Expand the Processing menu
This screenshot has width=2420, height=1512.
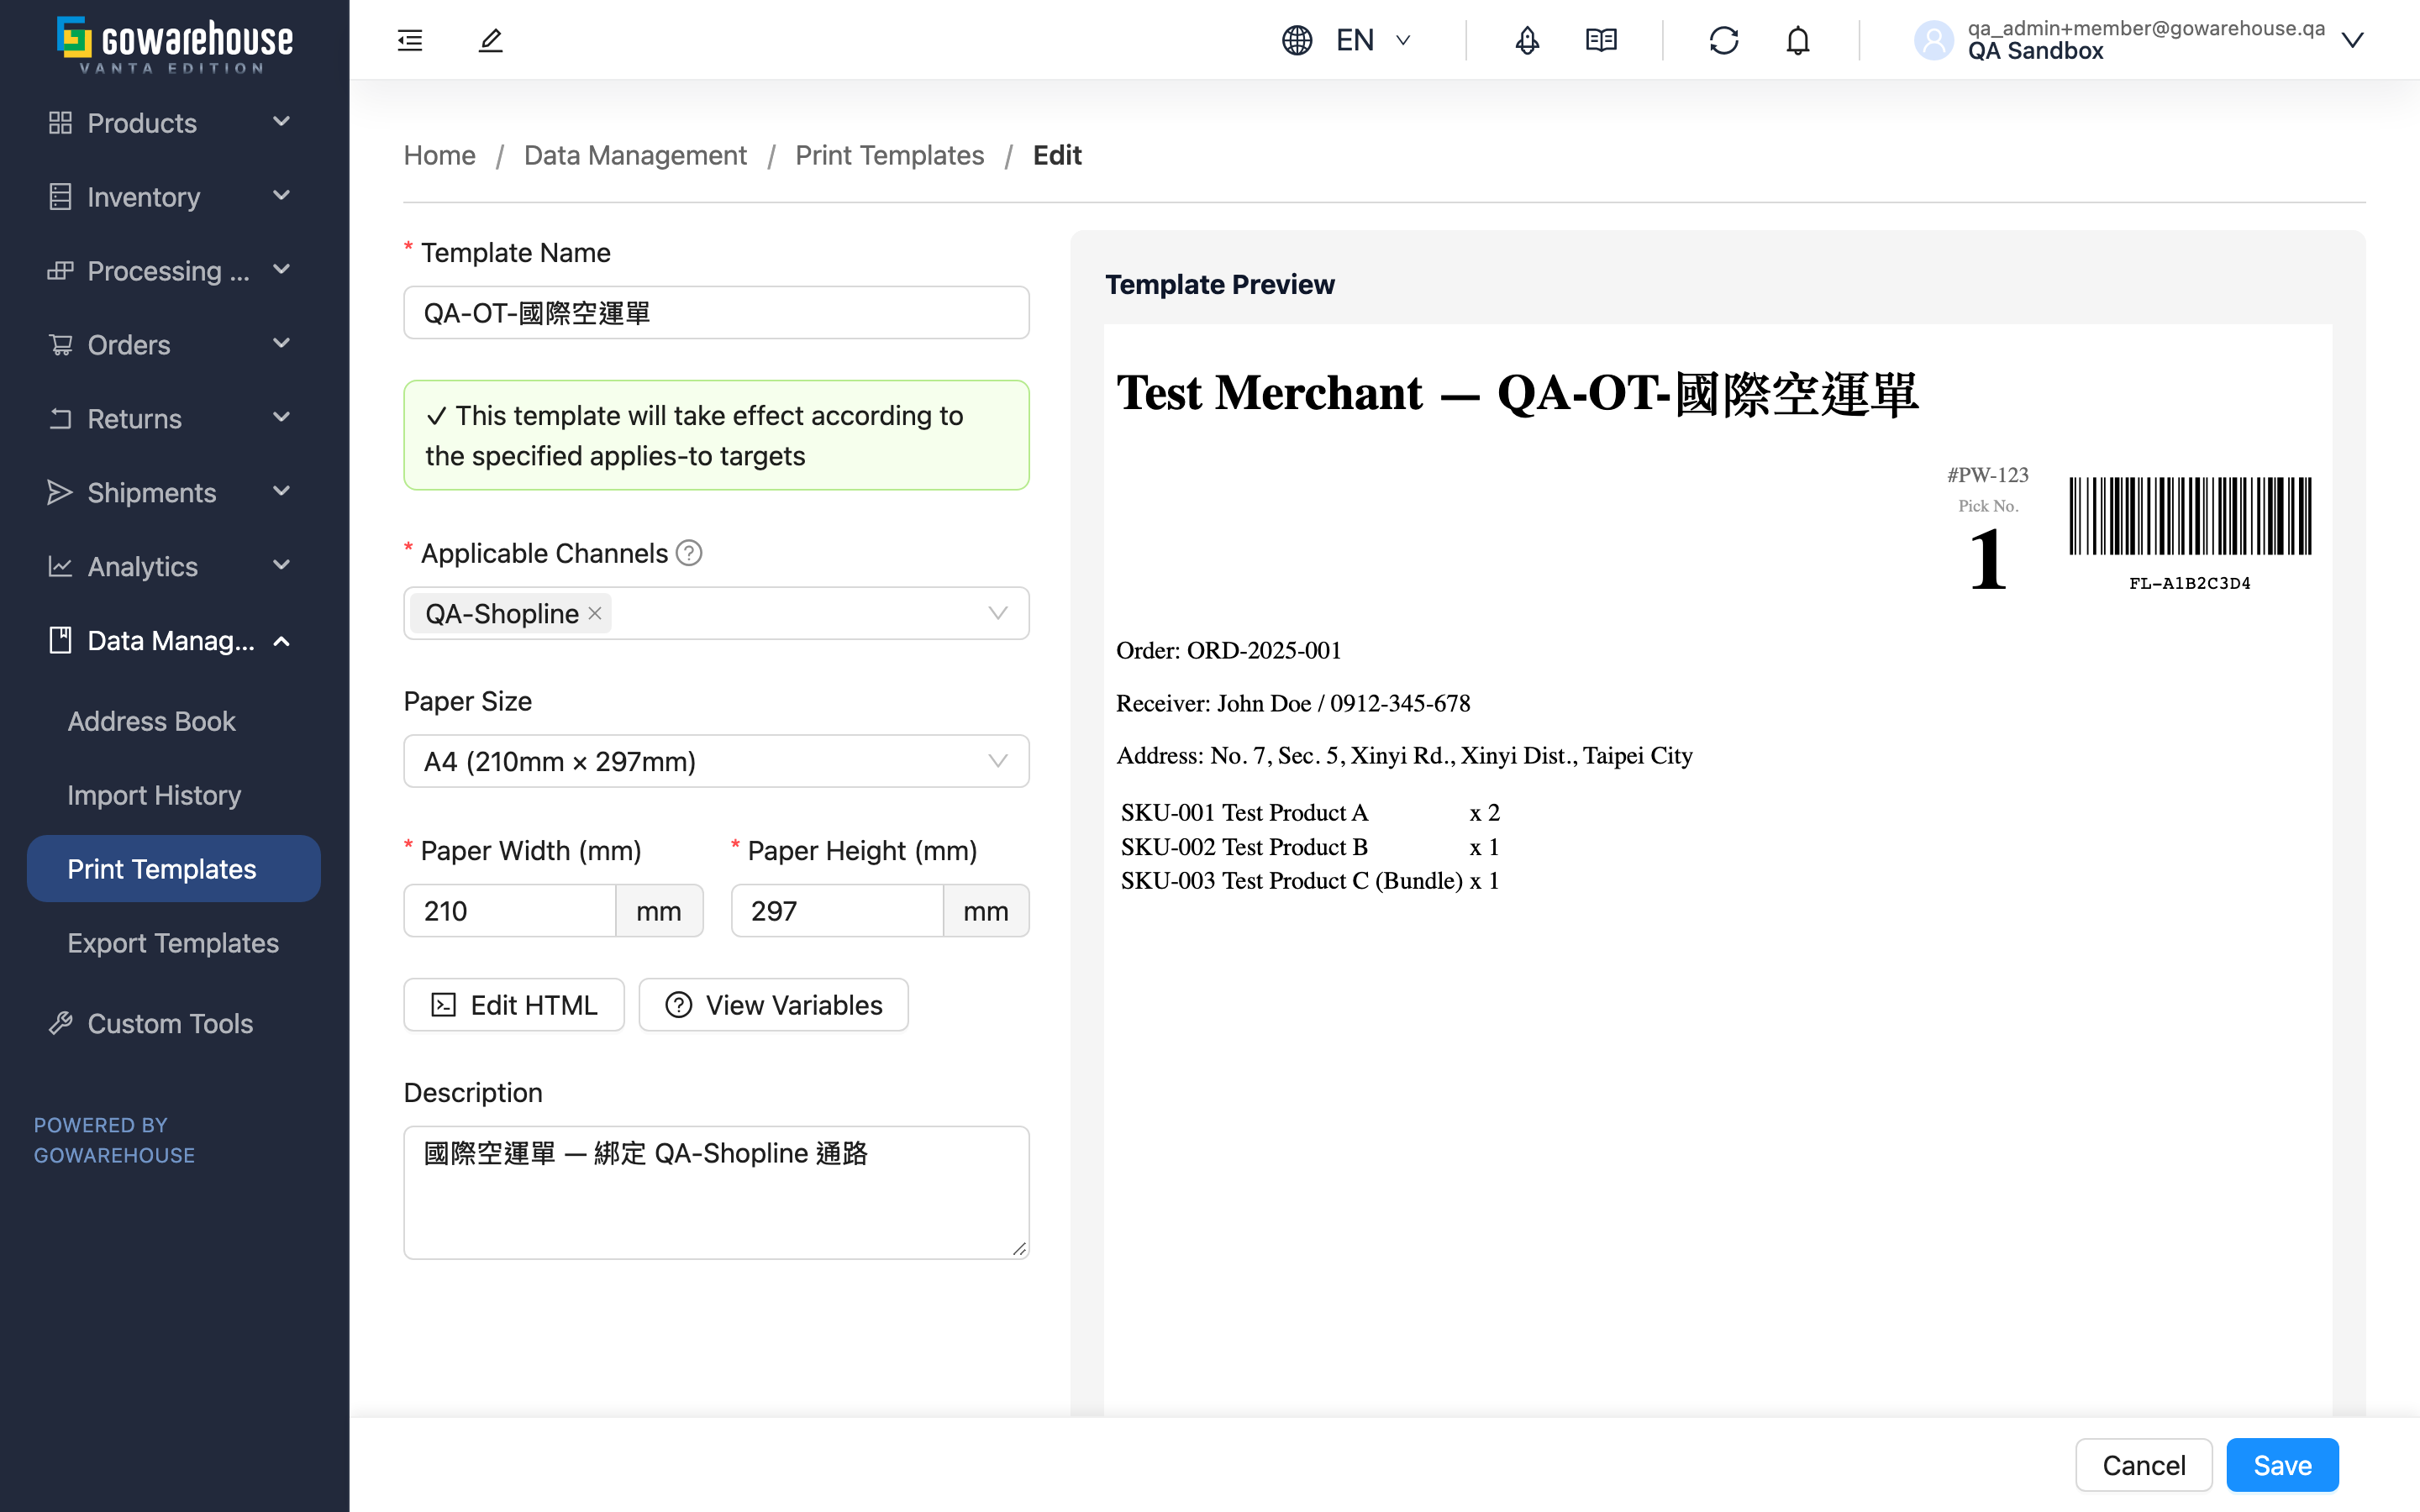(x=174, y=270)
